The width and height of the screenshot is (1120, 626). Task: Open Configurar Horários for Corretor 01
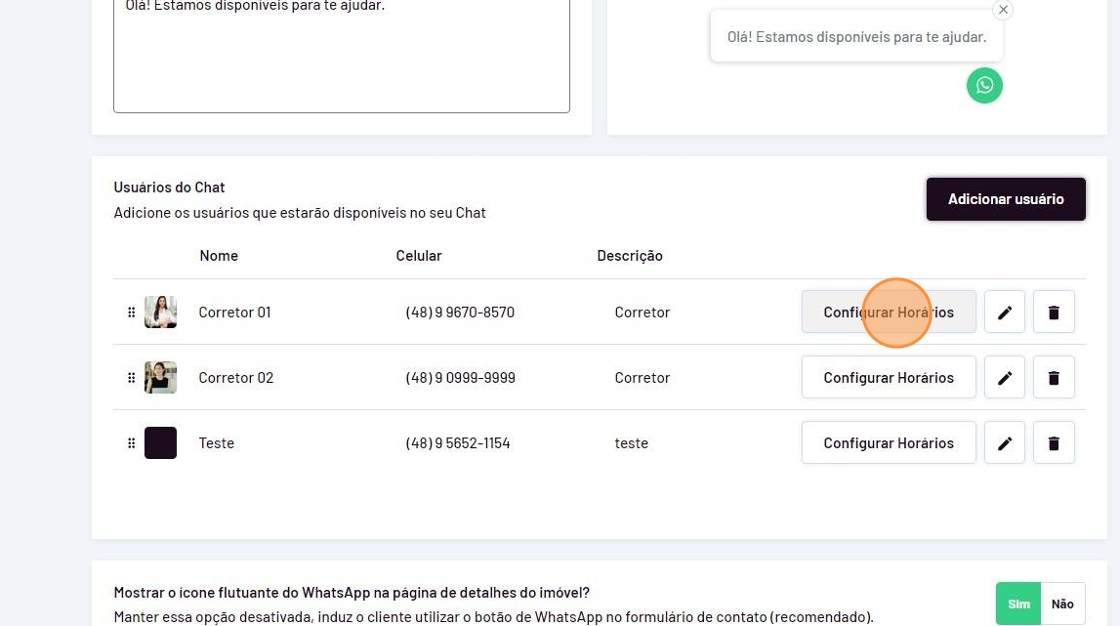(888, 312)
